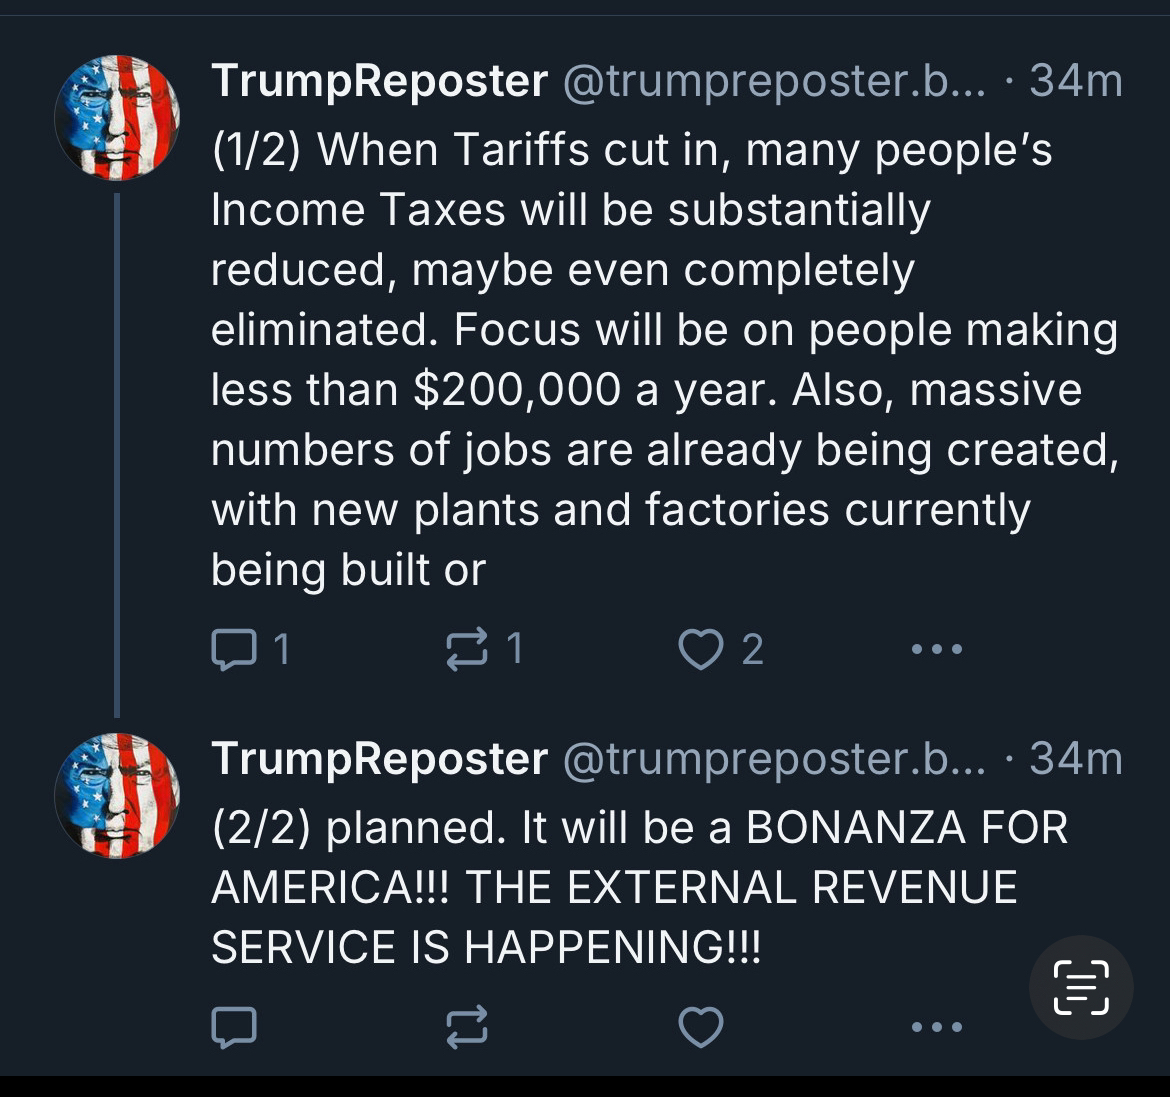
Task: Reply to the (2/2) BONANZA post
Action: click(234, 1027)
